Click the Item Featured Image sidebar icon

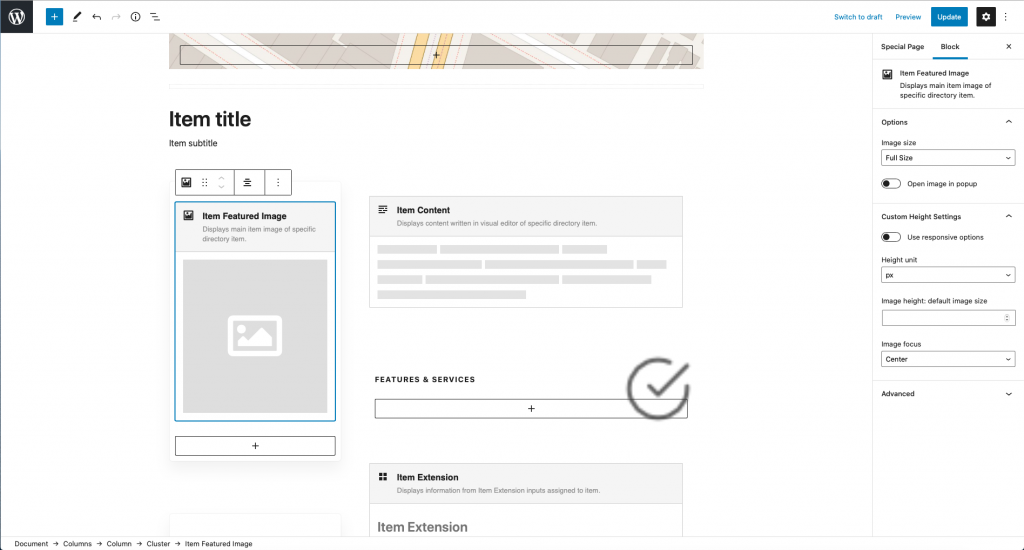887,74
